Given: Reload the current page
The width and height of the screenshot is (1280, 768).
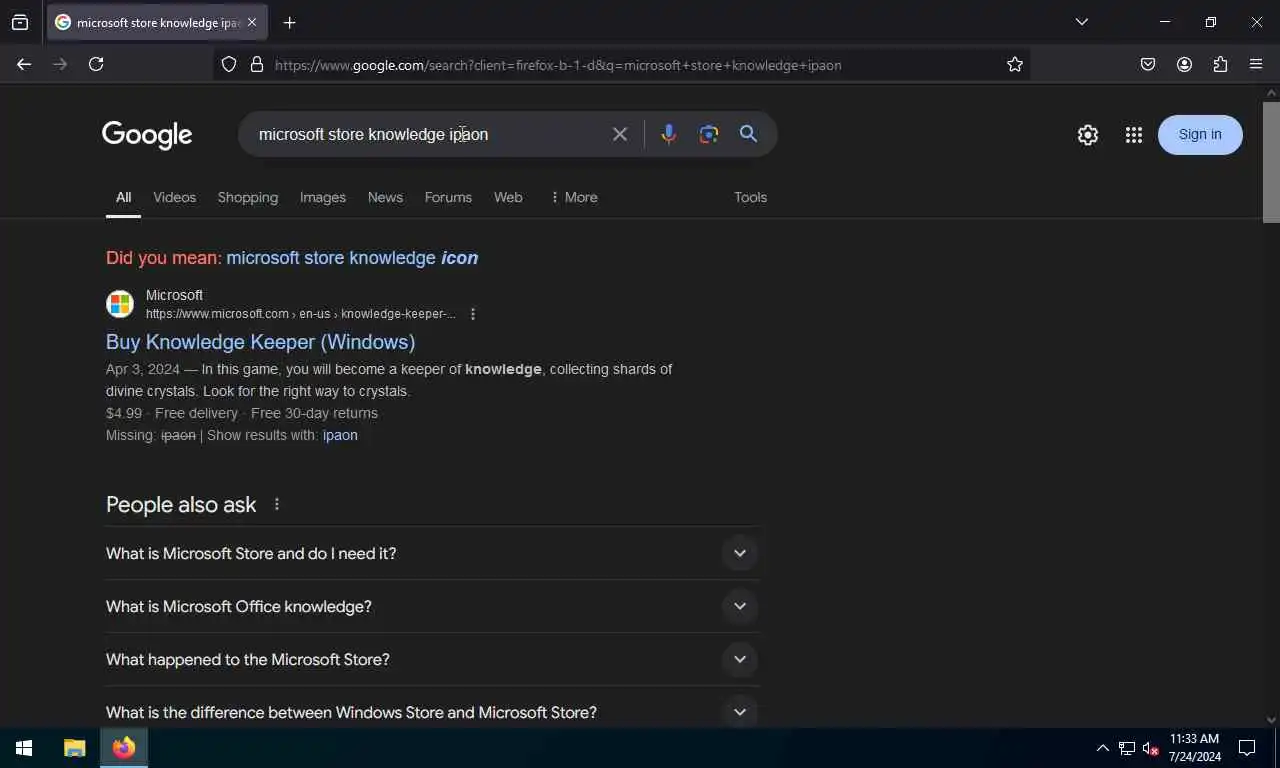Looking at the screenshot, I should (x=96, y=64).
